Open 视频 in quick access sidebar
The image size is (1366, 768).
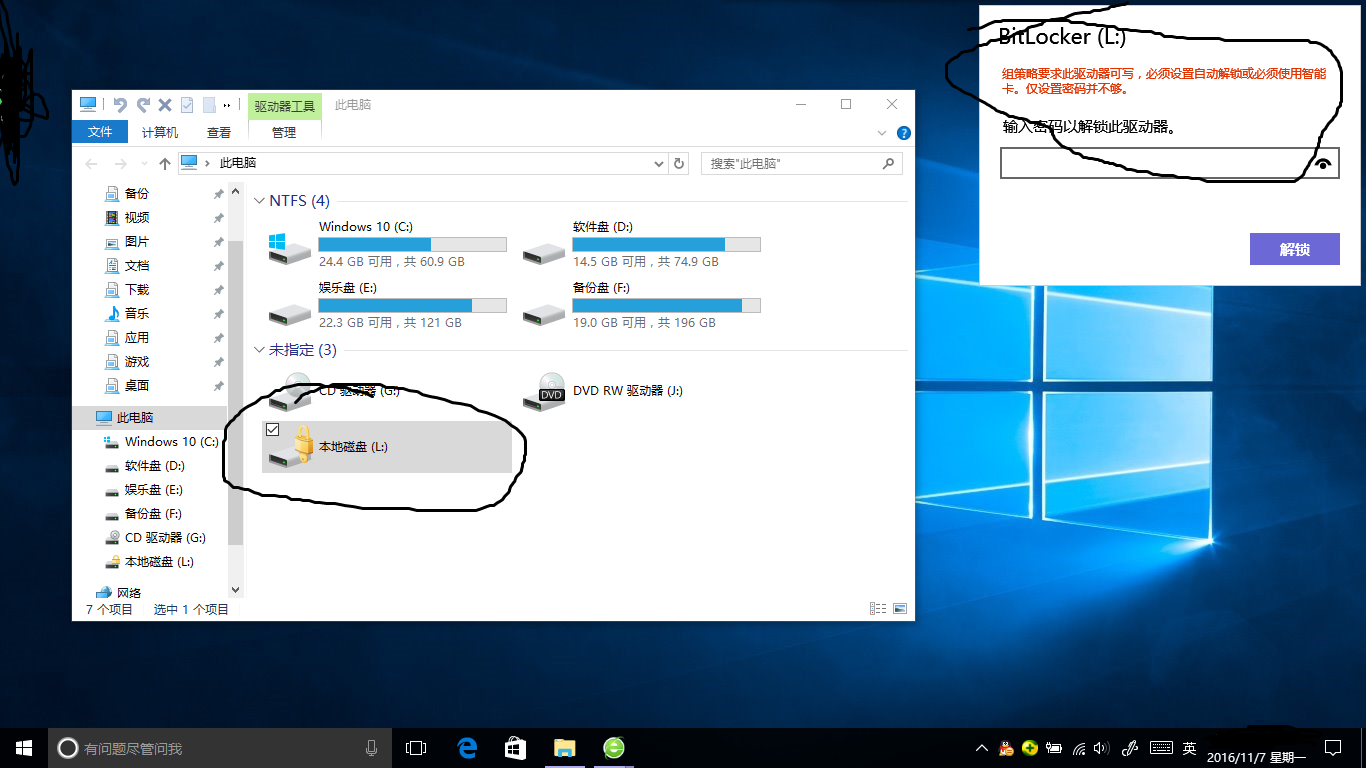[x=137, y=218]
